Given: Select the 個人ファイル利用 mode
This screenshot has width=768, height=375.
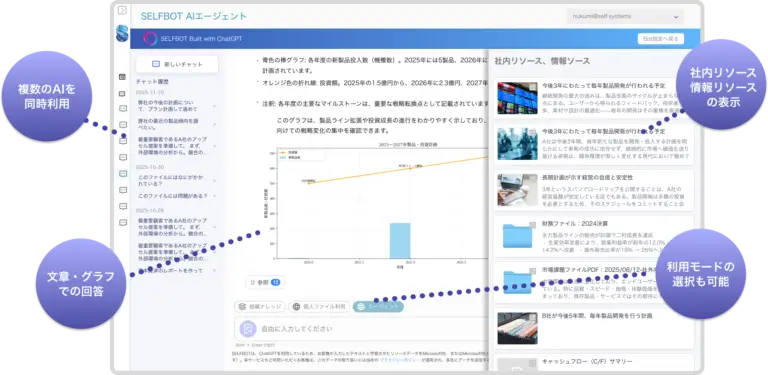Looking at the screenshot, I should point(319,307).
